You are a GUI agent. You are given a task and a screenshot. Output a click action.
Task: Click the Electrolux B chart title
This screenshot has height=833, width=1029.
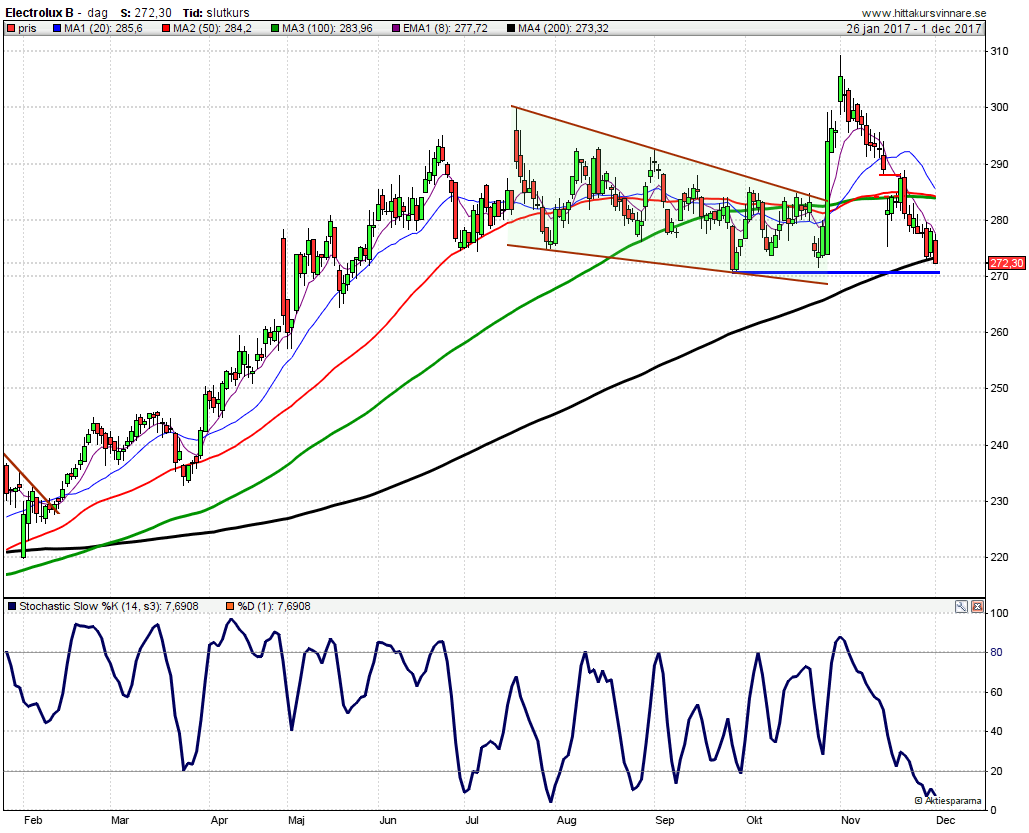[39, 12]
